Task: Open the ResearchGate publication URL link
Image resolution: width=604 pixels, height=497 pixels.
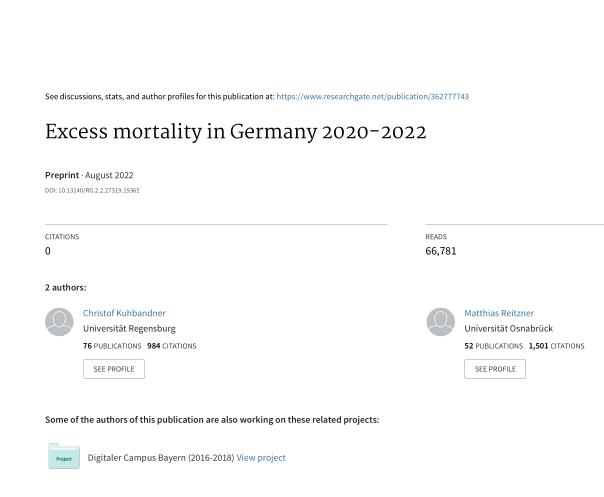Action: [x=372, y=96]
